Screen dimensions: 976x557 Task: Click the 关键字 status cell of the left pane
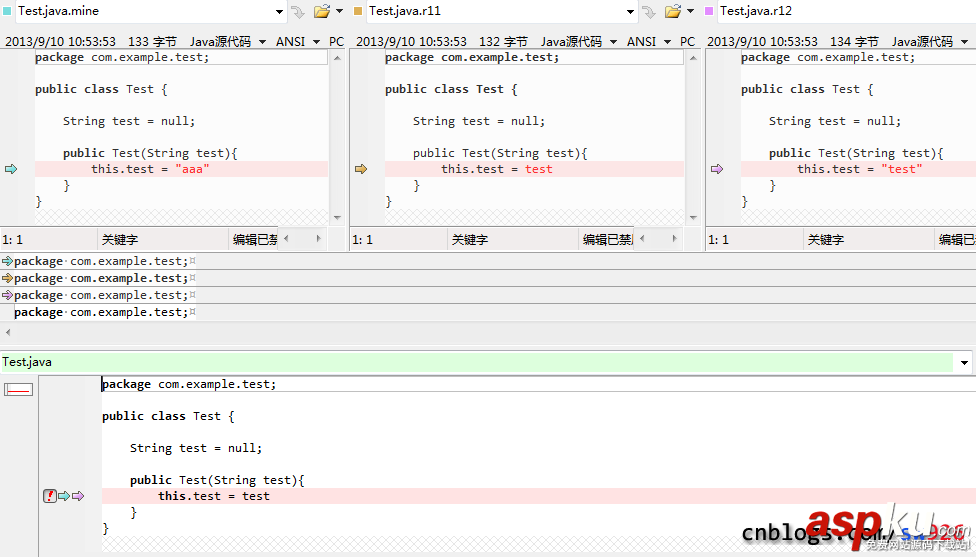[163, 240]
